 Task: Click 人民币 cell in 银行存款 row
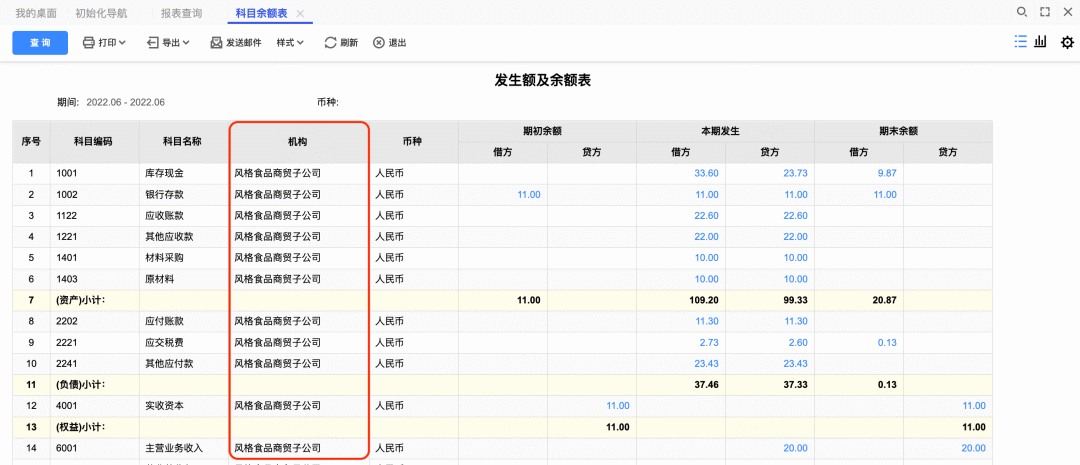coord(414,195)
